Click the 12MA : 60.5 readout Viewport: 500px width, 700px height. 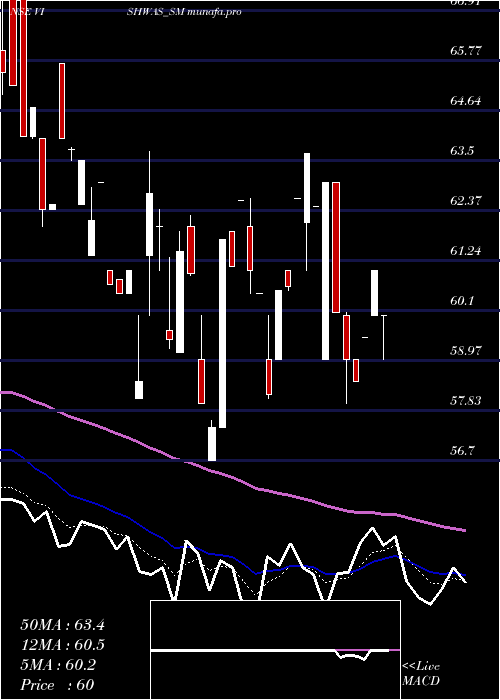tap(62, 645)
